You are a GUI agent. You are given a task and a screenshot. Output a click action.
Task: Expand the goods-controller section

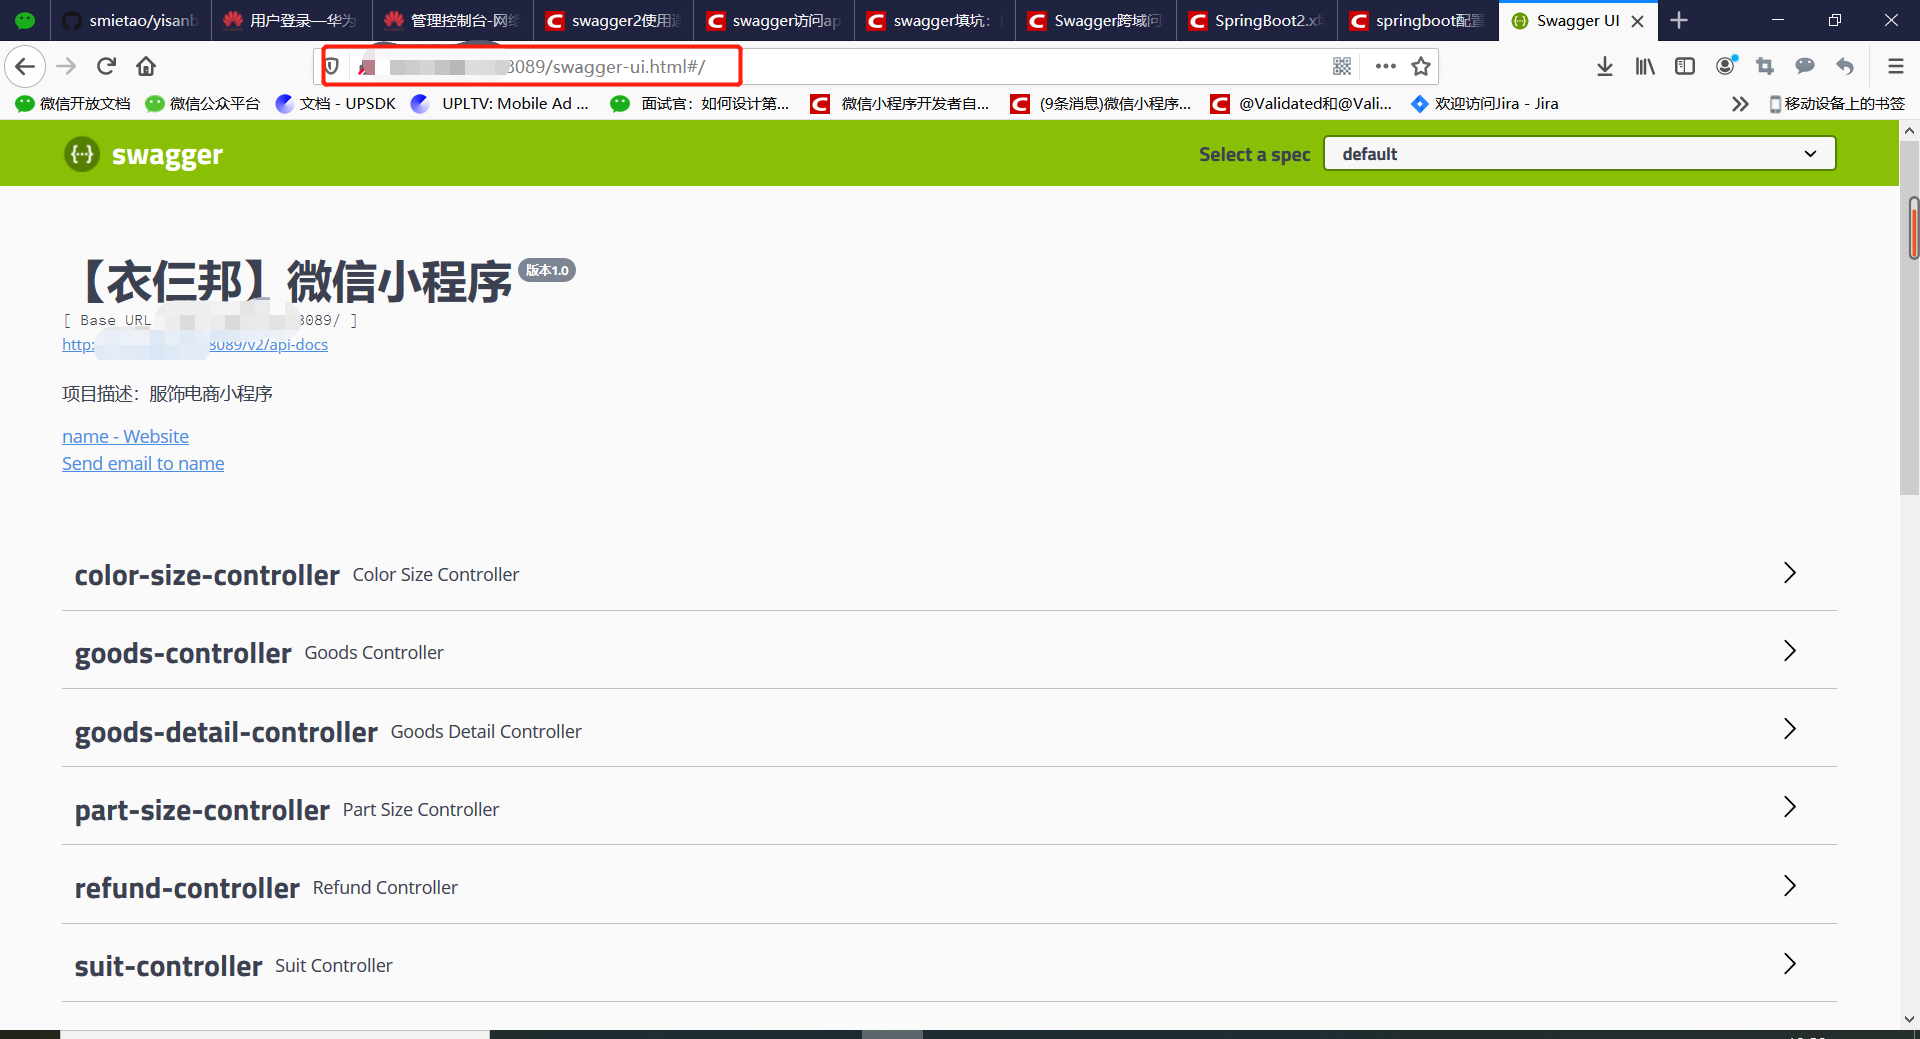click(949, 652)
